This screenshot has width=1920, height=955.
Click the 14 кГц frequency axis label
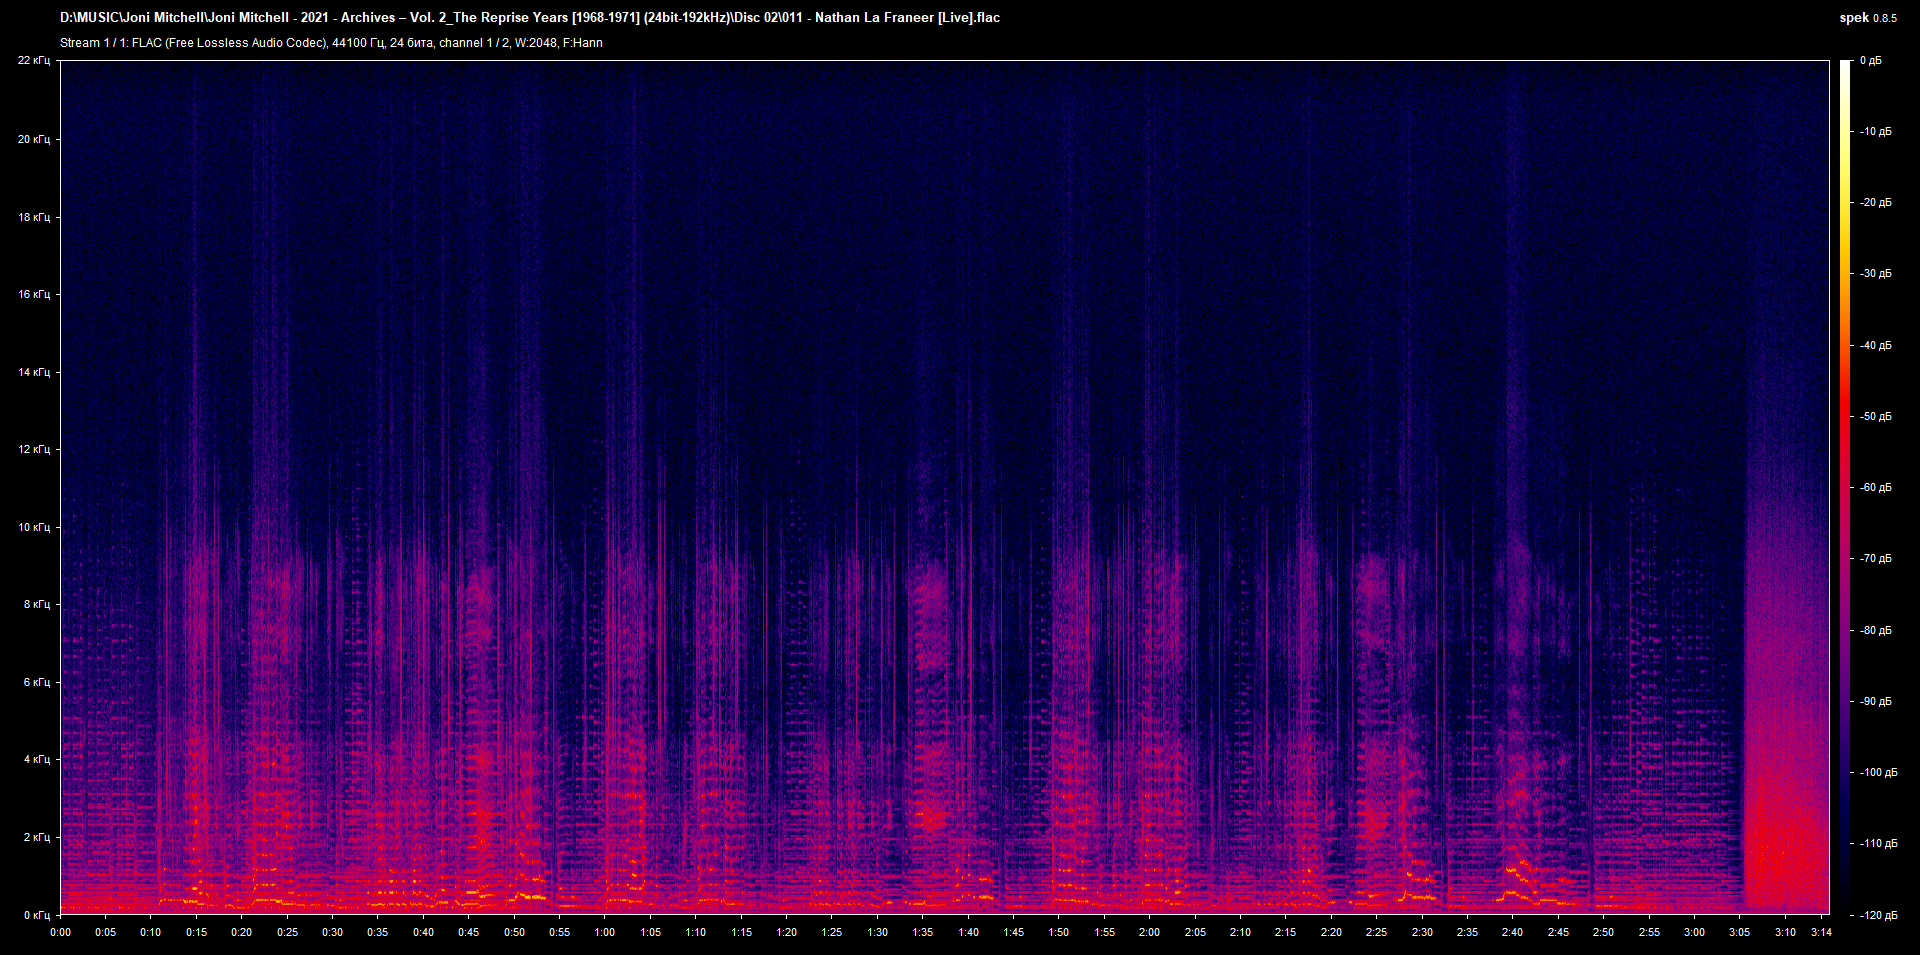pyautogui.click(x=34, y=370)
